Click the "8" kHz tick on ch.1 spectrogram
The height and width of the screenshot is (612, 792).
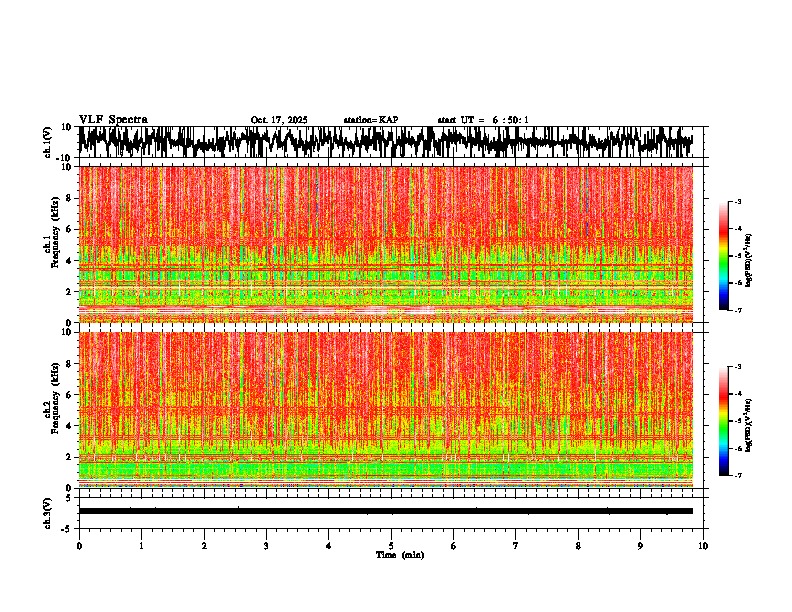pyautogui.click(x=69, y=198)
